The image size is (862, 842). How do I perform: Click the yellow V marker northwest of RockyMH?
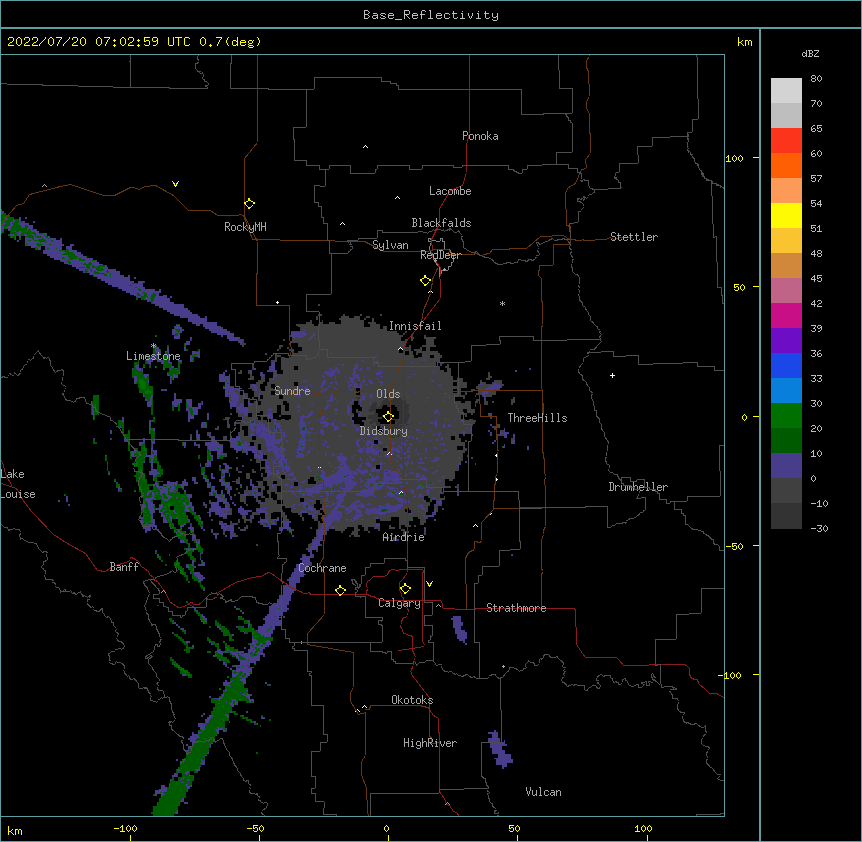(175, 184)
